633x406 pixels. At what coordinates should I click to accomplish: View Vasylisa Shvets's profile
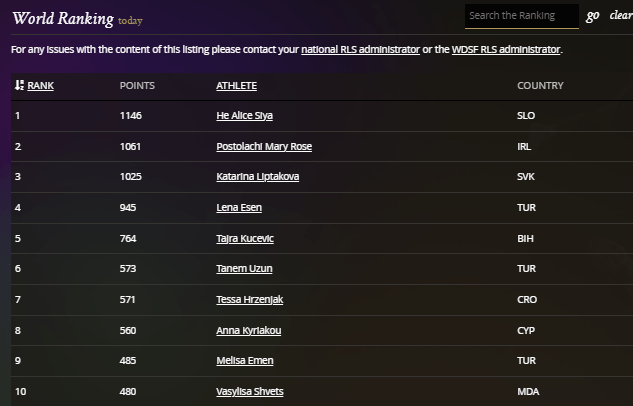pos(252,390)
